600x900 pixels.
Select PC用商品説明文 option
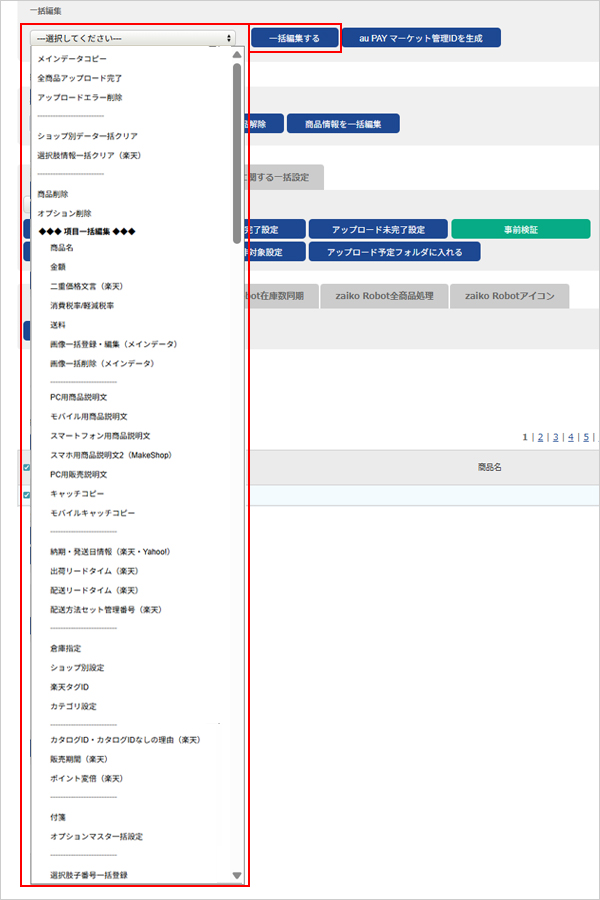click(x=79, y=397)
